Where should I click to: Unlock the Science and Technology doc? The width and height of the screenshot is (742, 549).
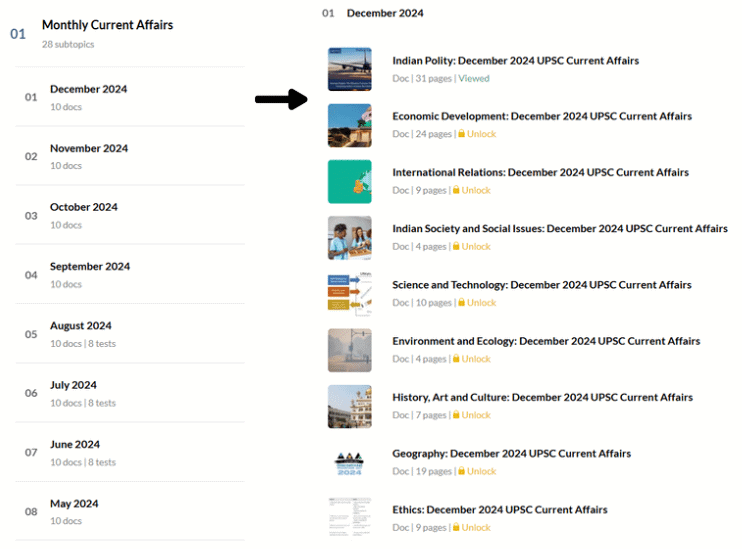(479, 302)
